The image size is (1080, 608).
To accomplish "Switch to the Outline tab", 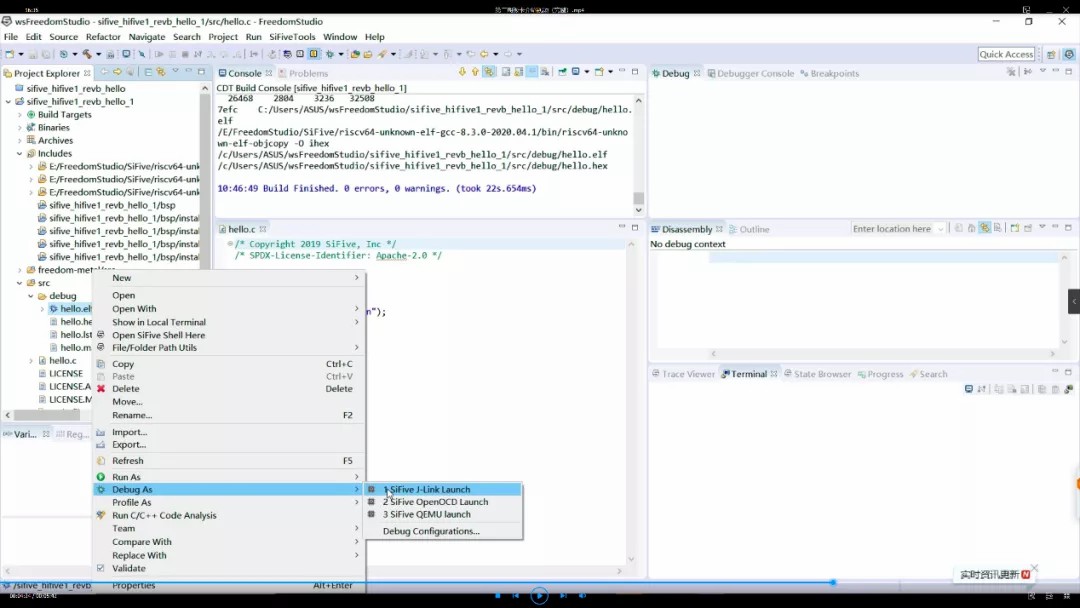I will [x=749, y=229].
